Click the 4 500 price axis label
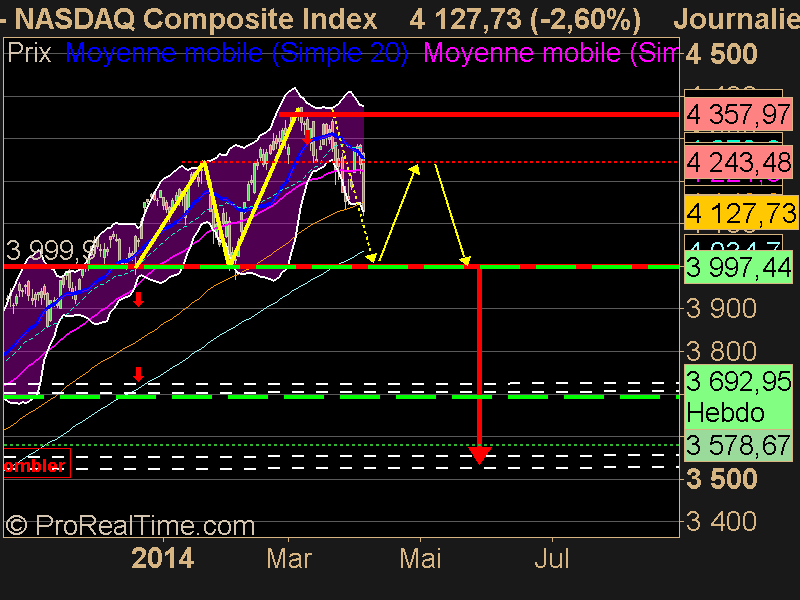The height and width of the screenshot is (600, 800). [x=721, y=54]
